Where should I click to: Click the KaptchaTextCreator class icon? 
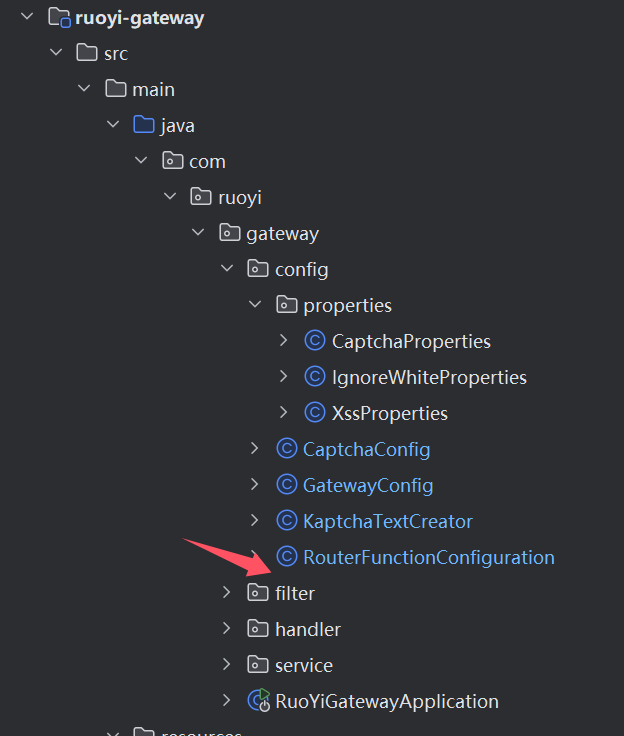point(287,521)
